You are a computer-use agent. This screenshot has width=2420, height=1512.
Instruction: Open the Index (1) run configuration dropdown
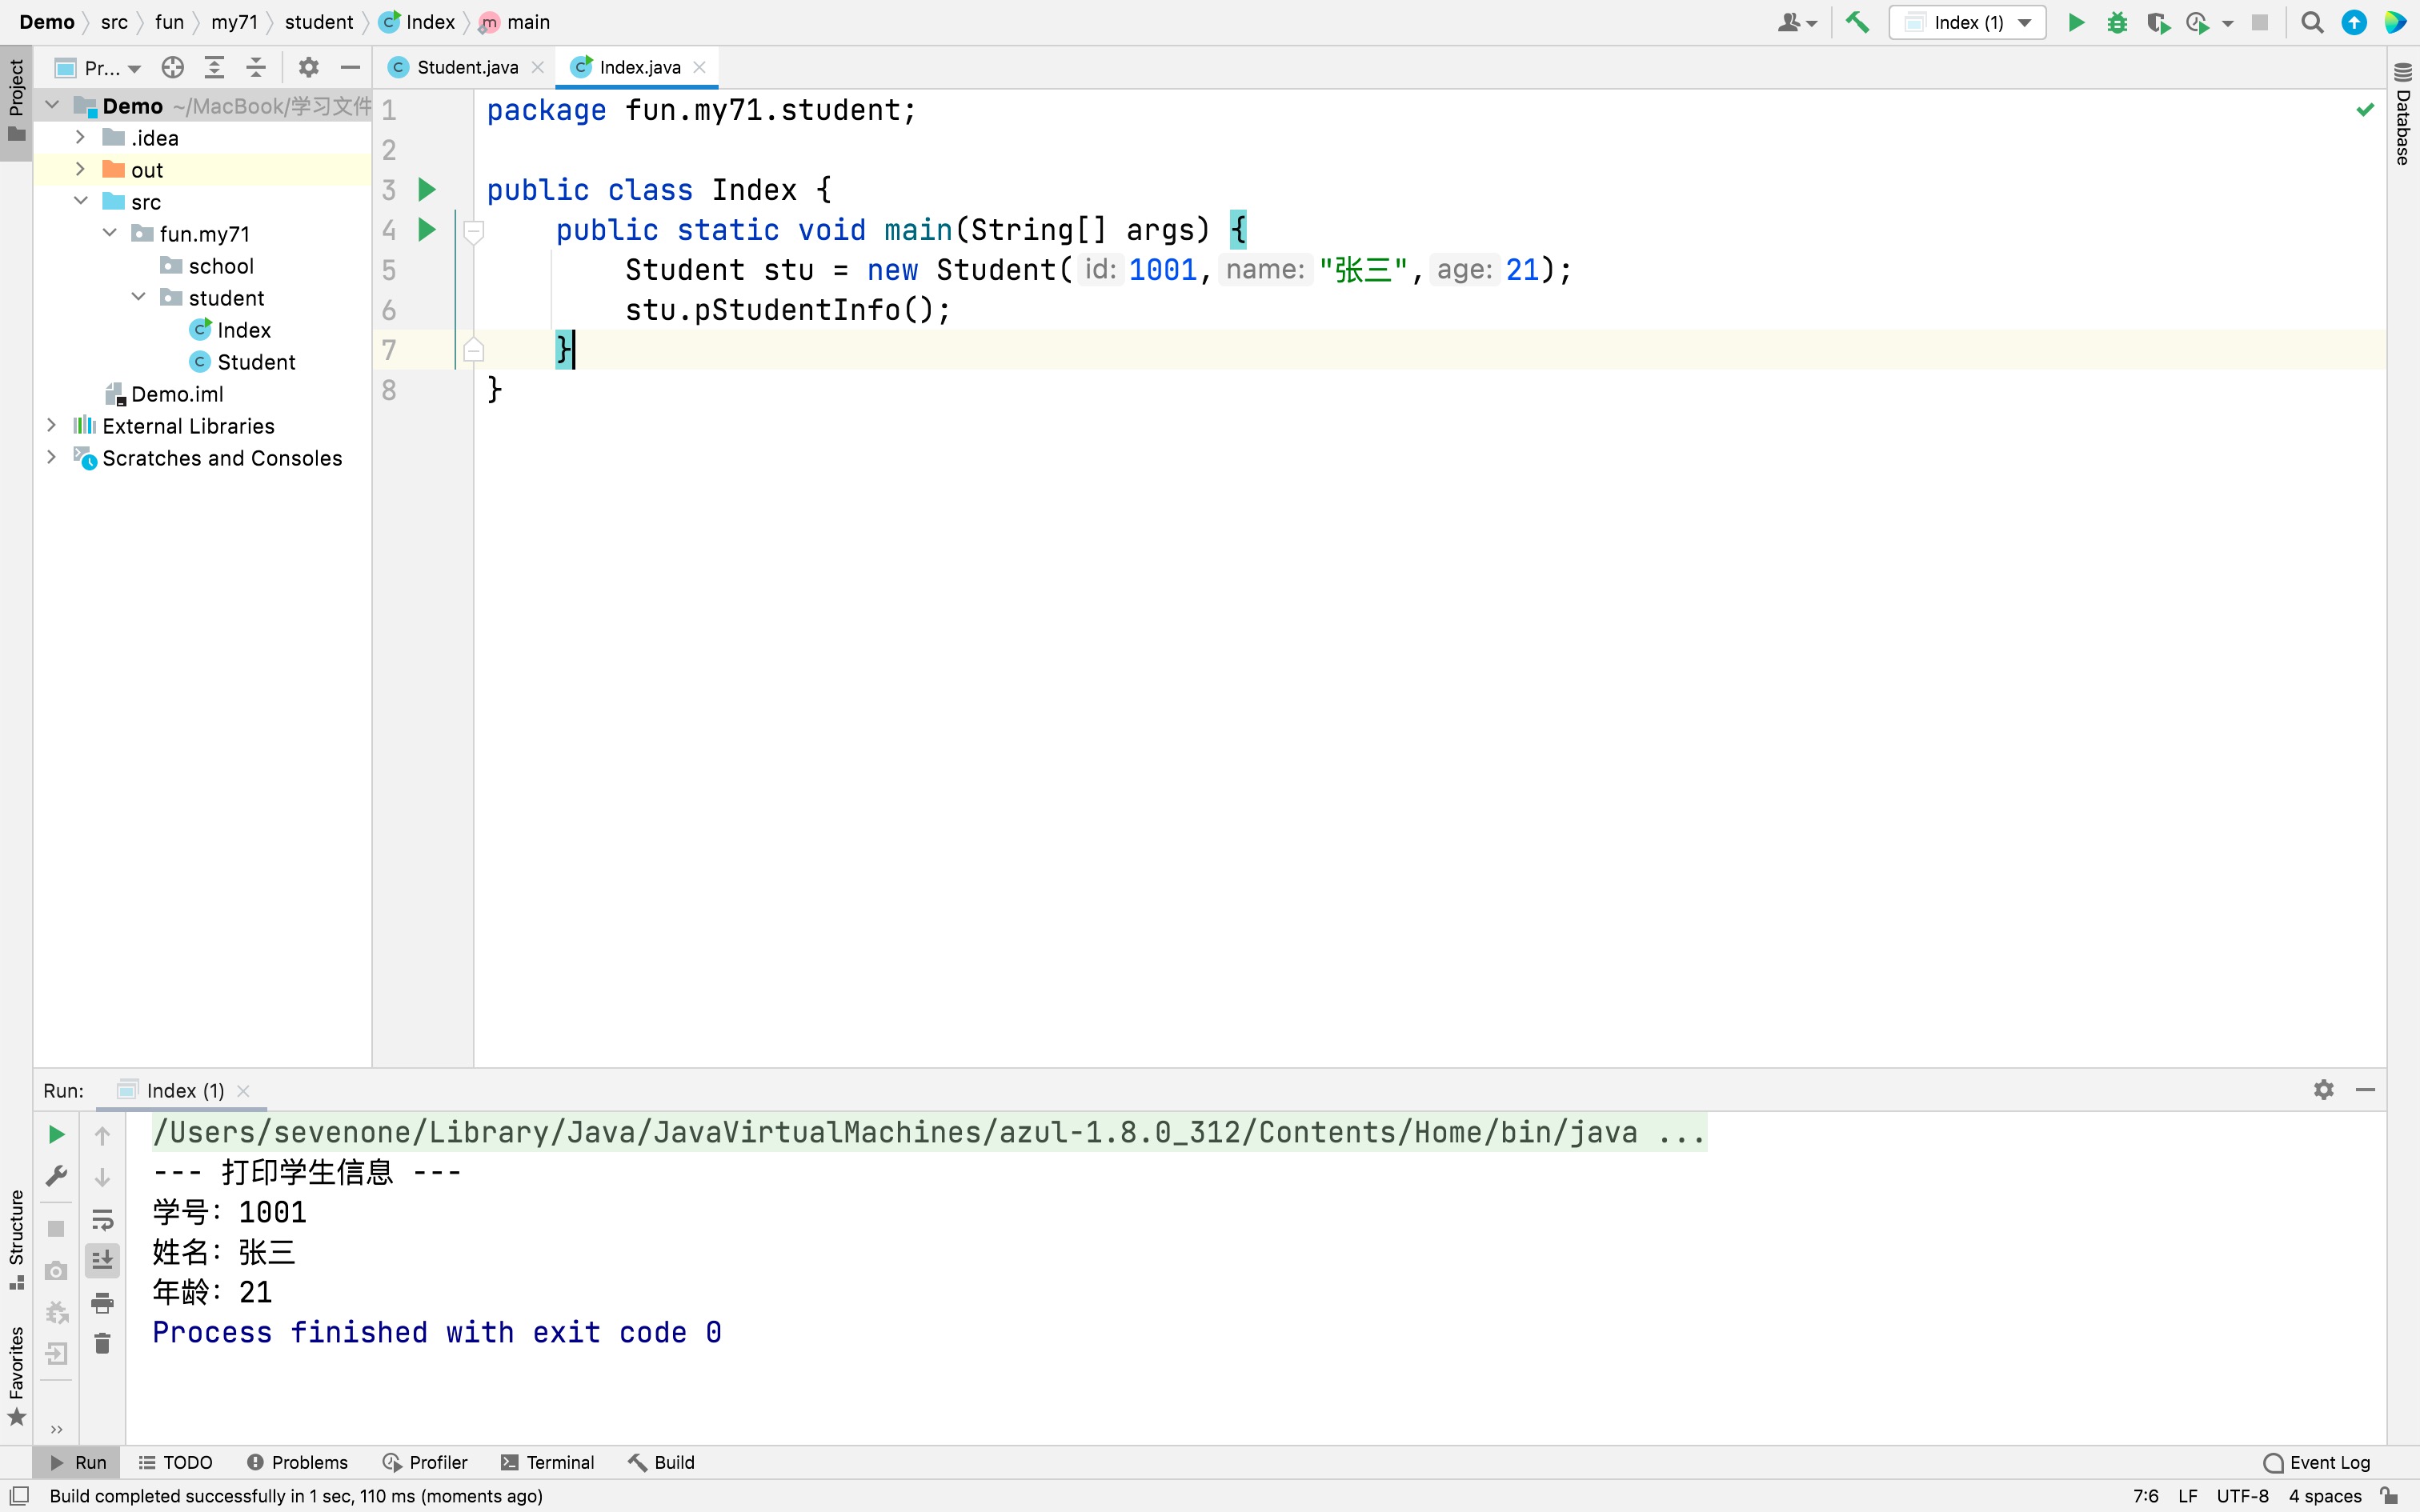click(1967, 22)
